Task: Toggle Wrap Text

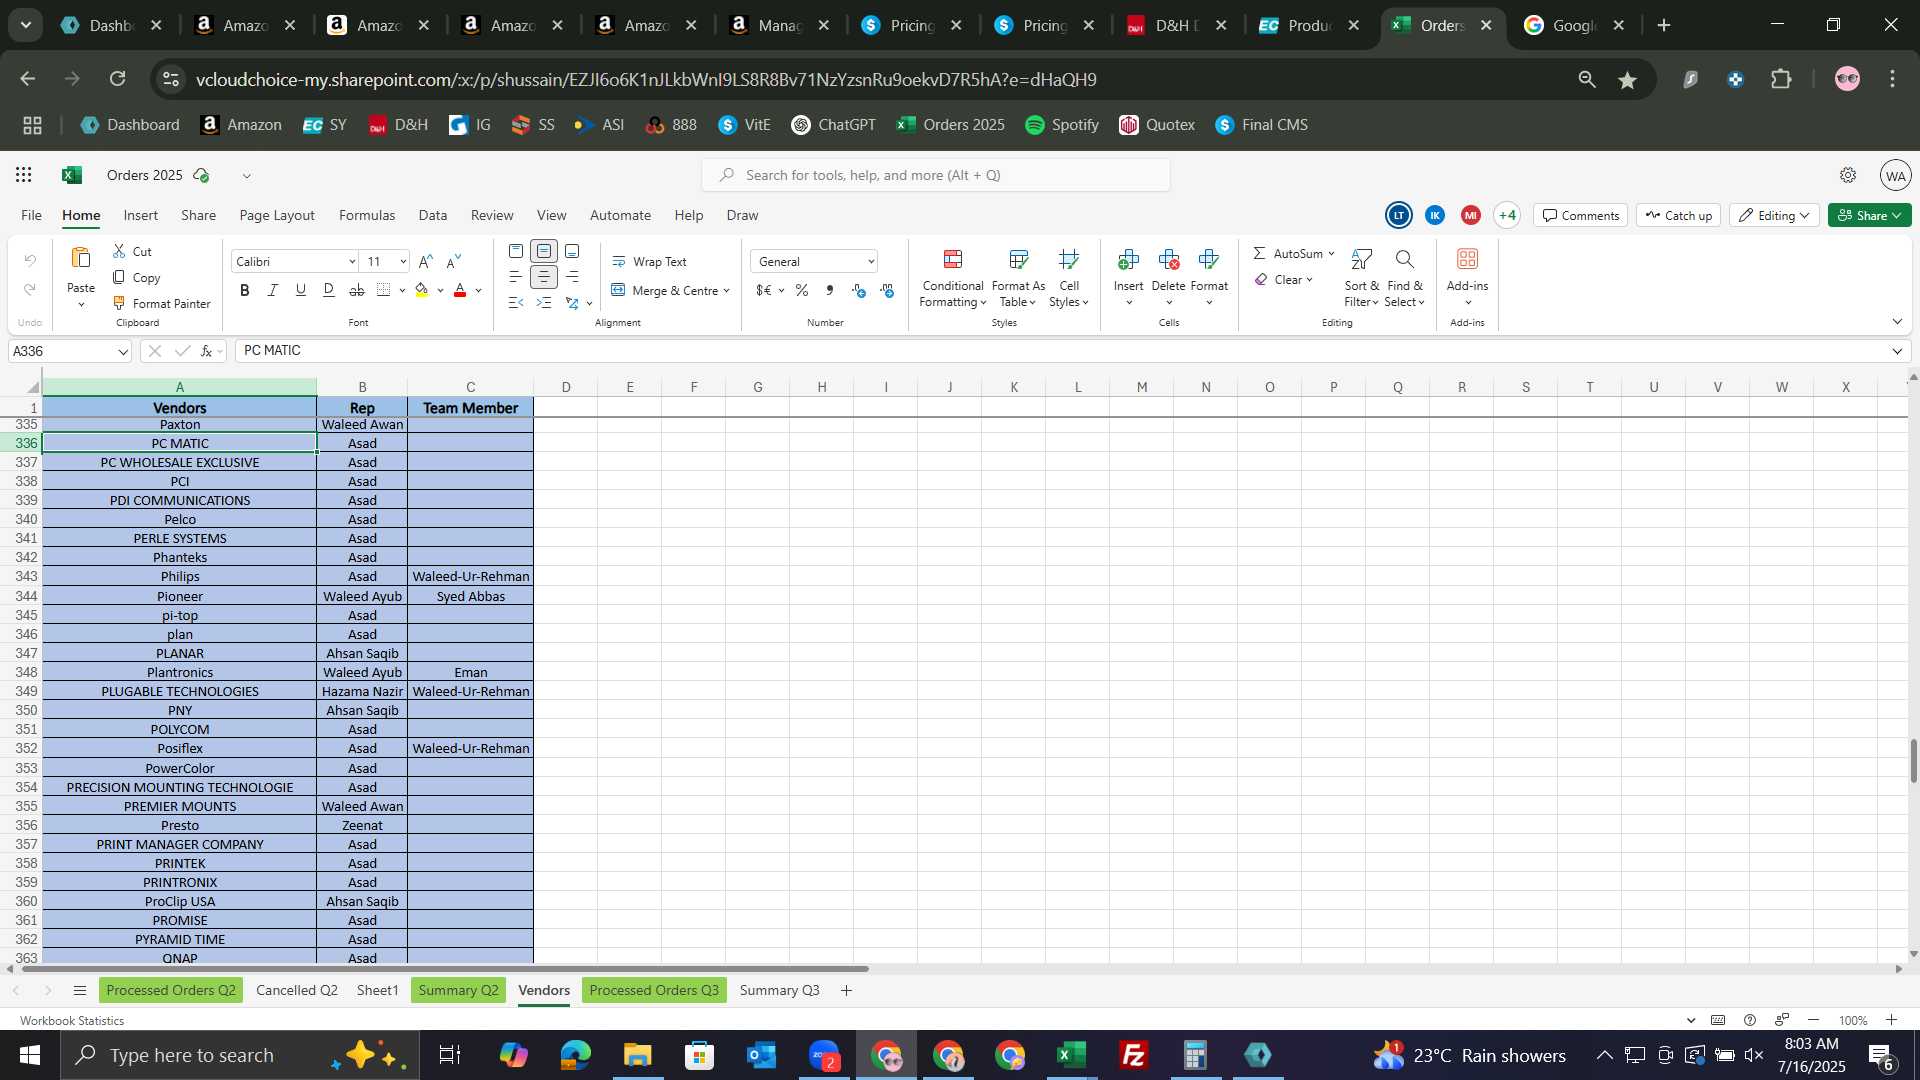Action: pyautogui.click(x=649, y=261)
